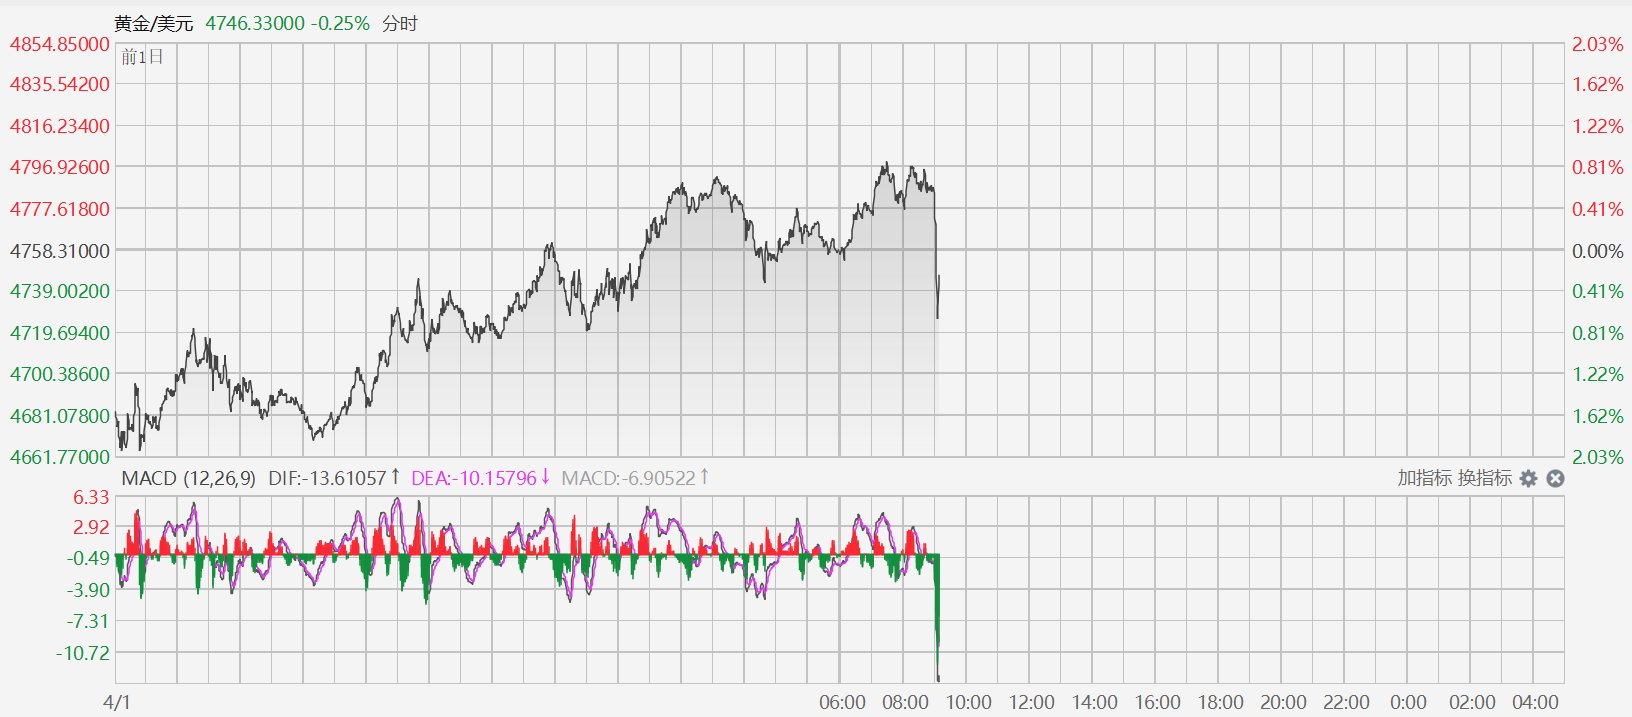
Task: Select the DIF value label
Action: coord(334,478)
